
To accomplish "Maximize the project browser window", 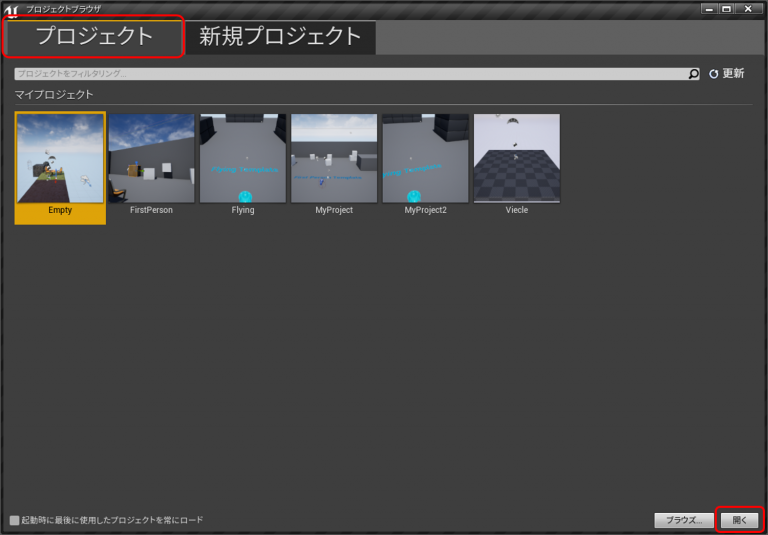I will [x=727, y=9].
